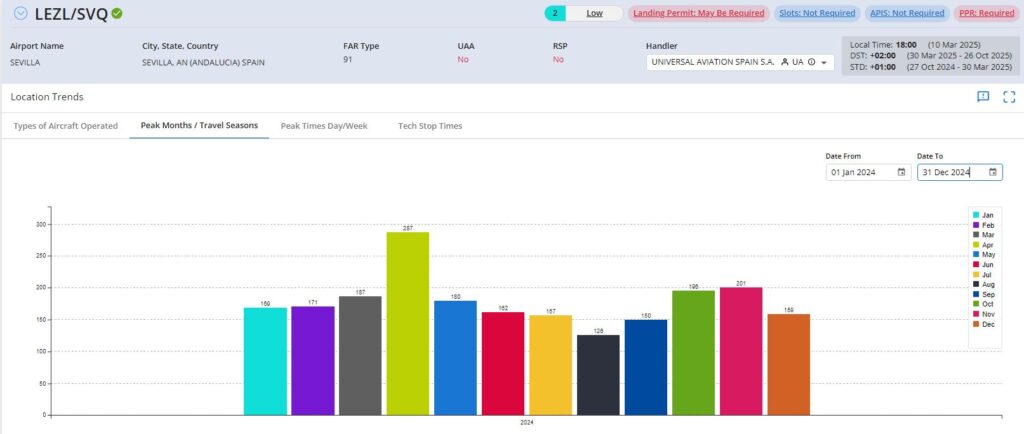
Task: Click into the Date From input field
Action: point(860,172)
